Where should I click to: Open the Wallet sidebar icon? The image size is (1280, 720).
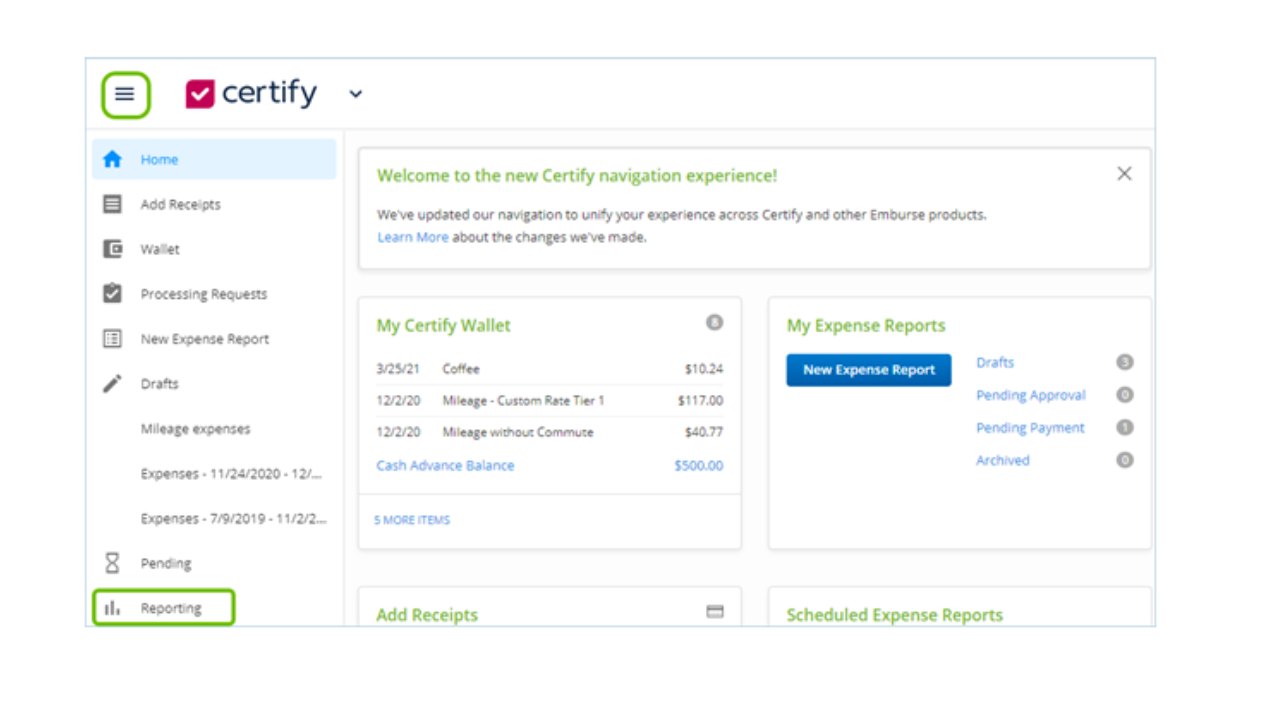[113, 249]
